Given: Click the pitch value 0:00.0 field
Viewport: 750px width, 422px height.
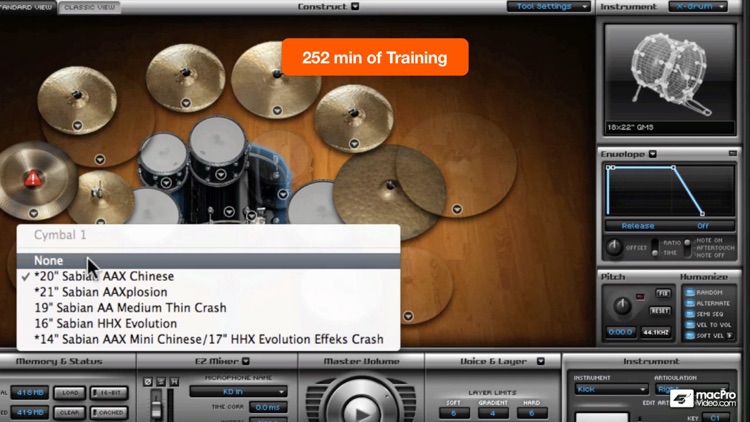Looking at the screenshot, I should coord(620,332).
